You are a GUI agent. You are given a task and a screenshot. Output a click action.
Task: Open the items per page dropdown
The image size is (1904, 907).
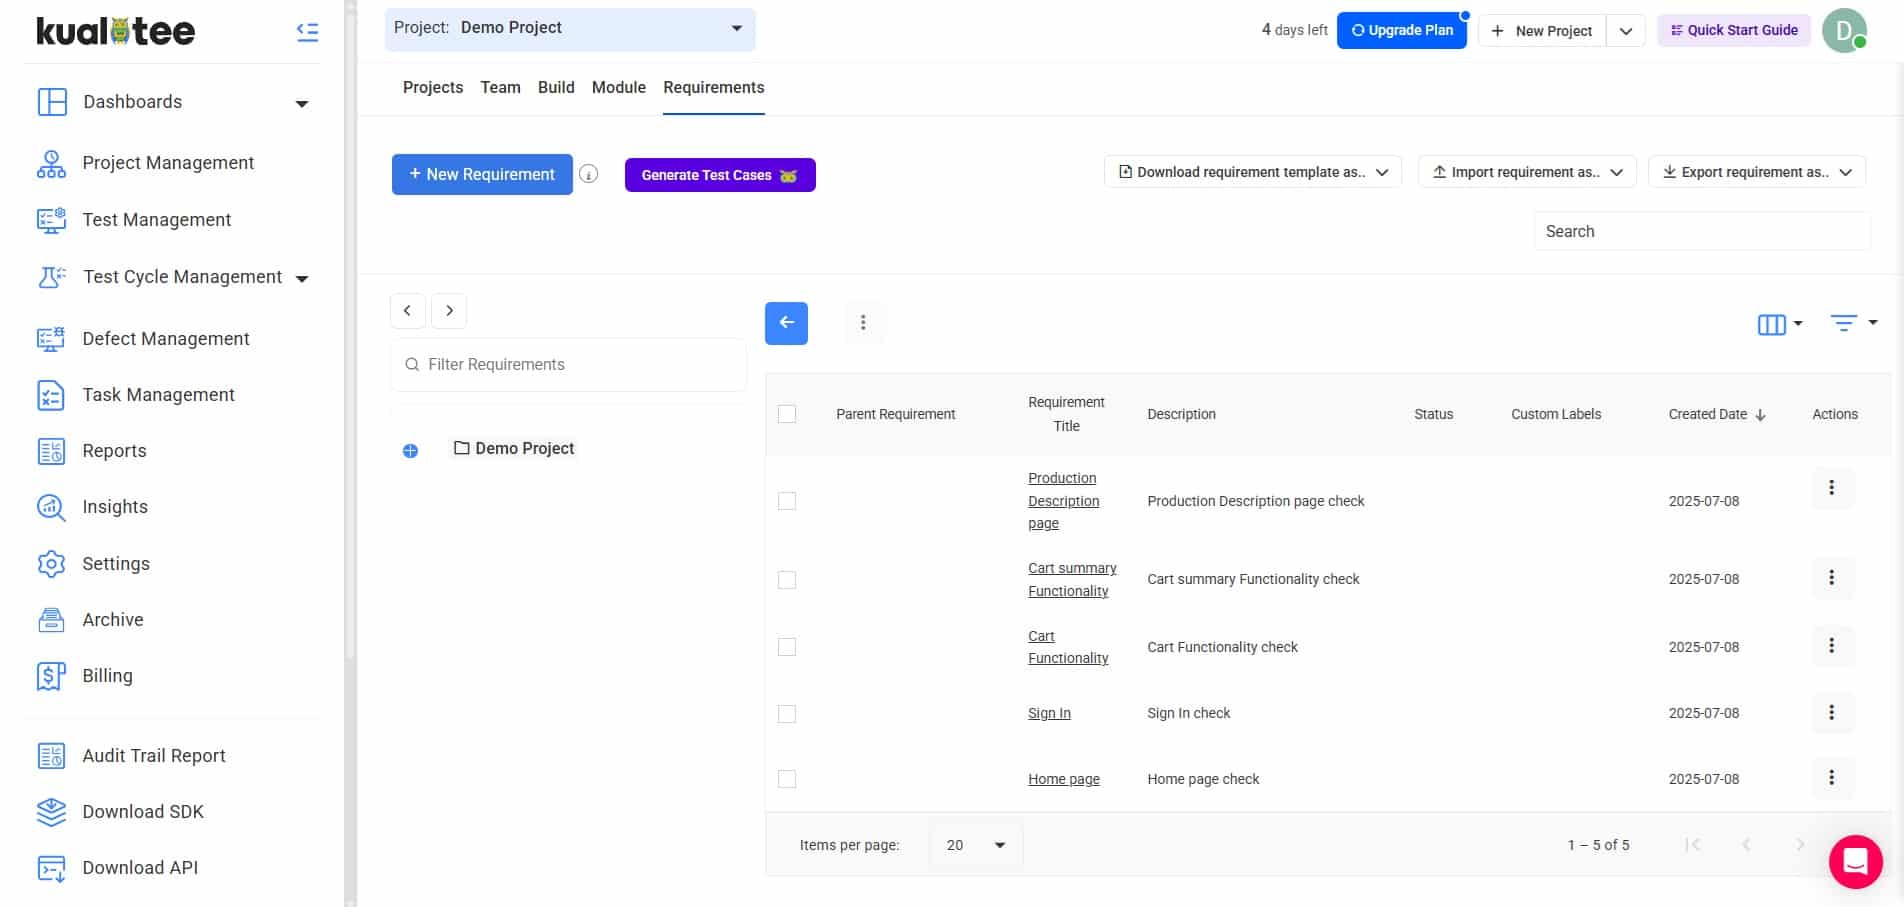[x=976, y=845]
